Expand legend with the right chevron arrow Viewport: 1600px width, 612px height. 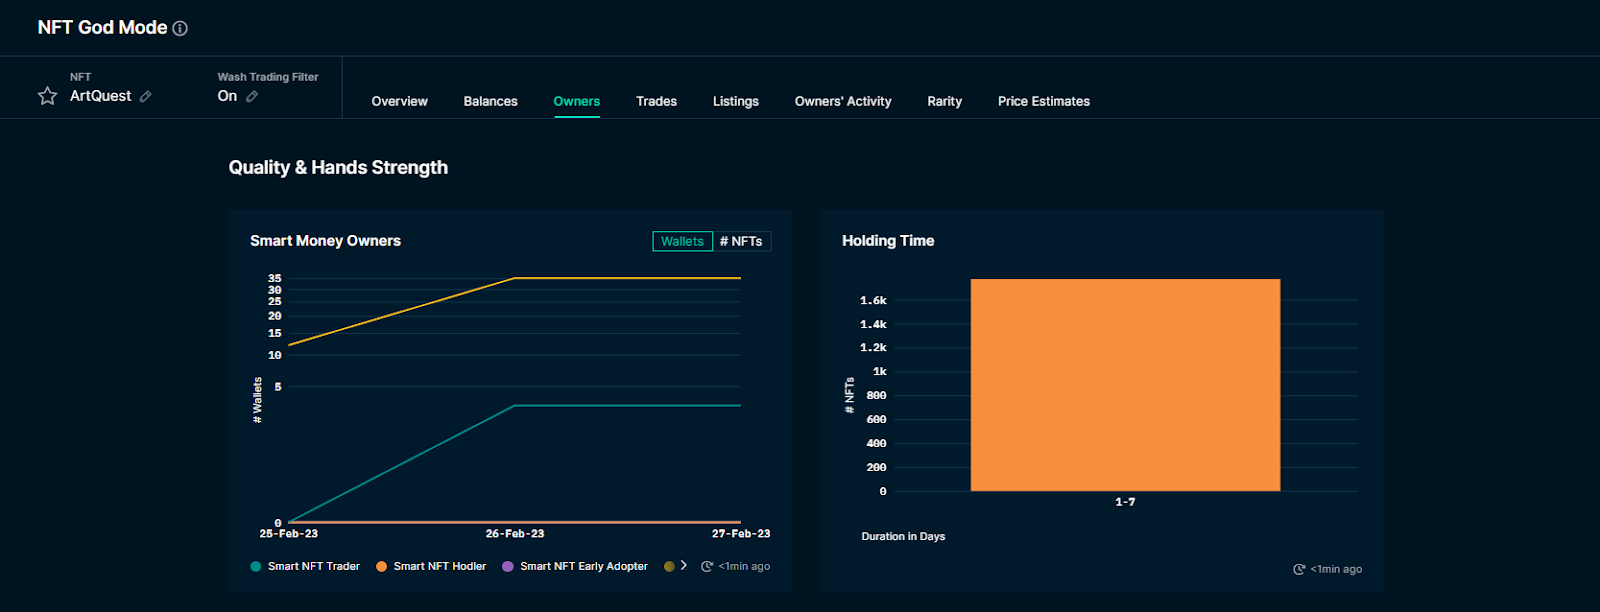pyautogui.click(x=684, y=566)
